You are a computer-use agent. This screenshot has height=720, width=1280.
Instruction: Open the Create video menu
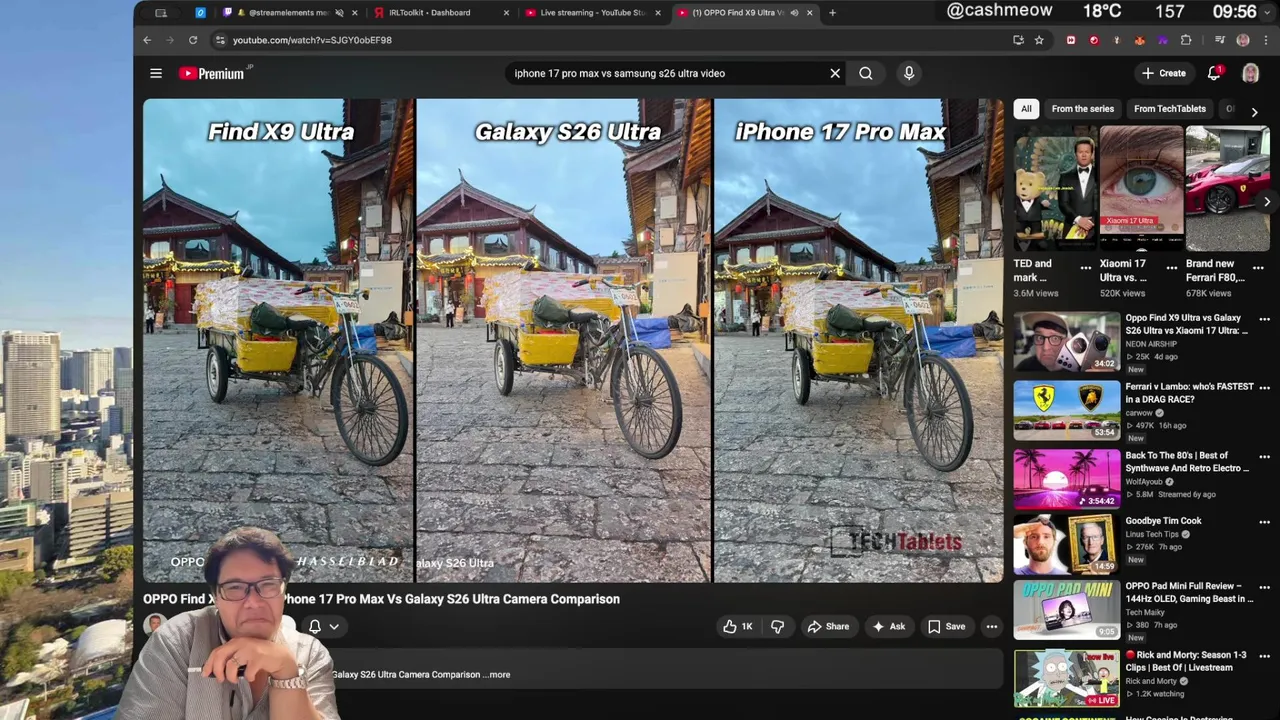pyautogui.click(x=1164, y=73)
